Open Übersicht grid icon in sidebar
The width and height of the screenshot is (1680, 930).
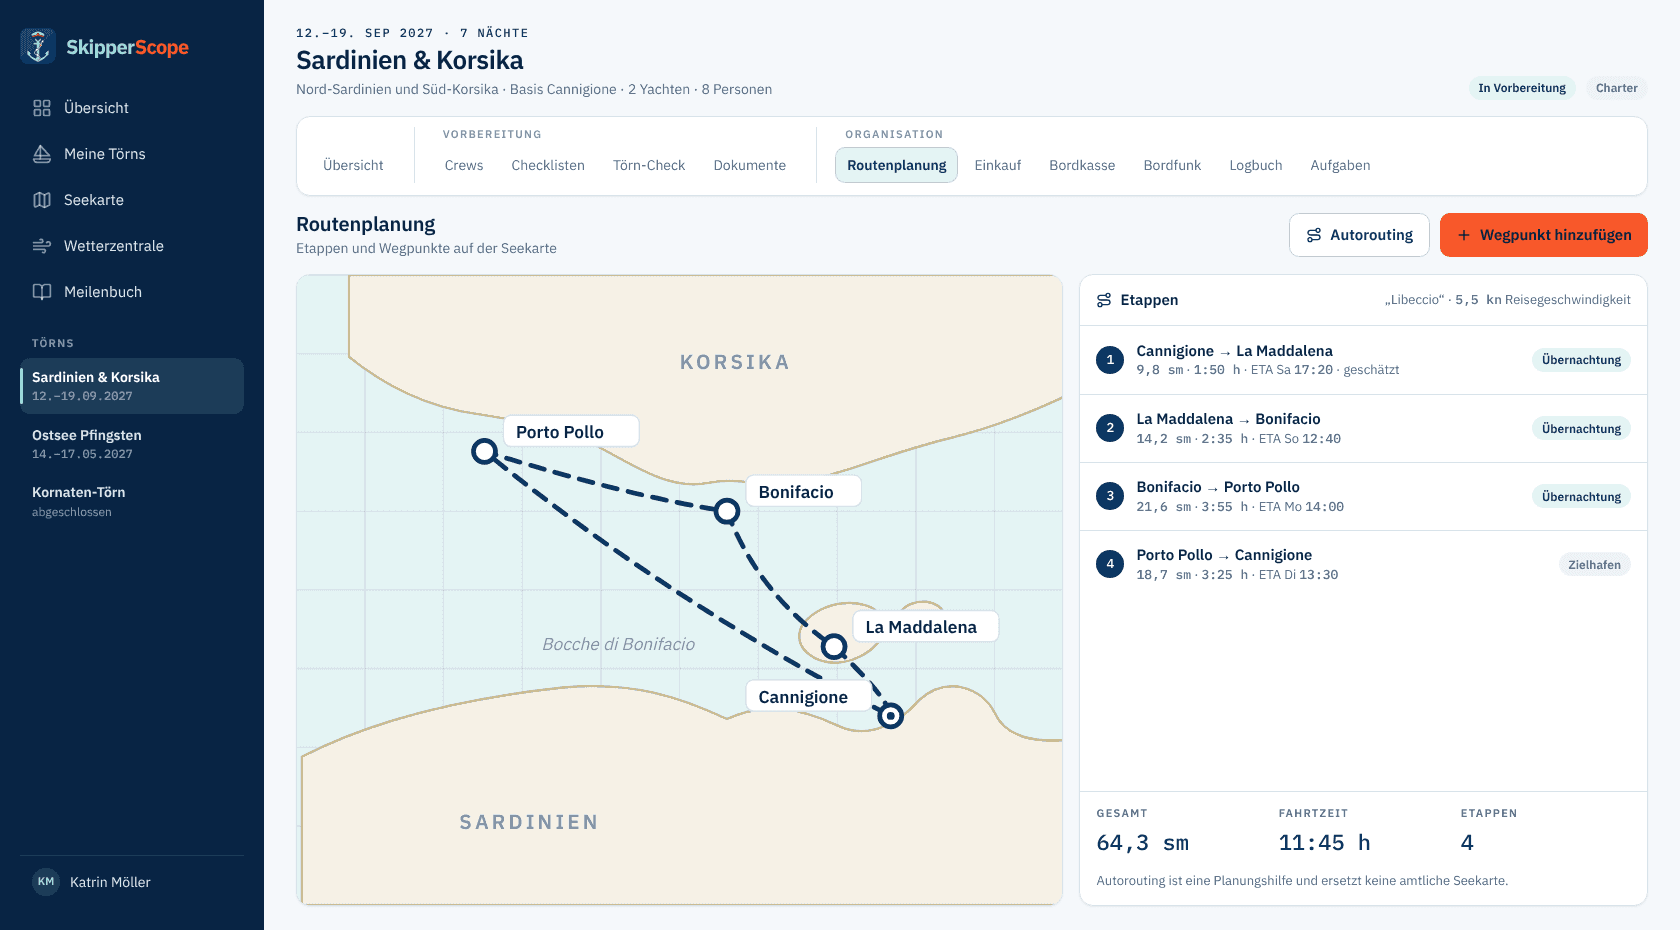tap(42, 108)
